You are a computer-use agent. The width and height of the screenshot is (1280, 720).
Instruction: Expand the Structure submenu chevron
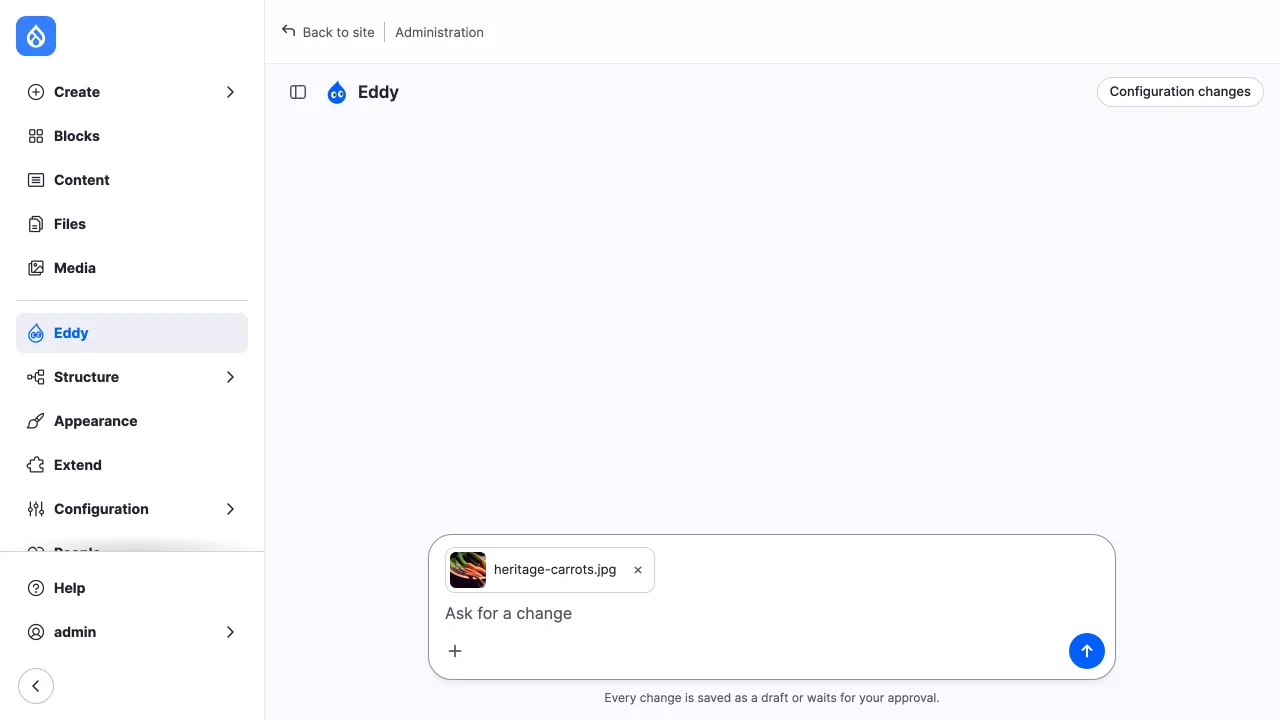click(x=230, y=377)
